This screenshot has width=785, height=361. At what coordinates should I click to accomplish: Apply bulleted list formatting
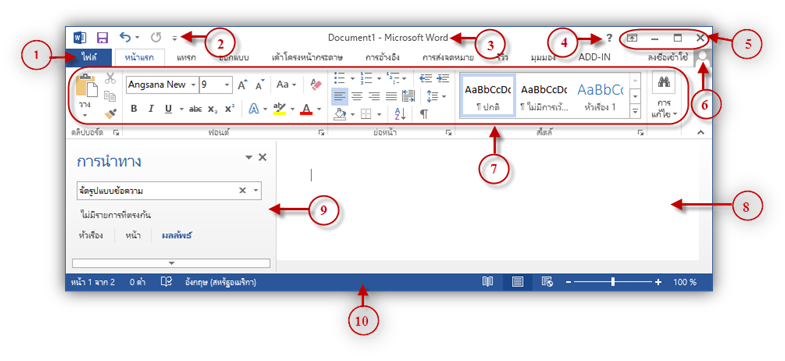pyautogui.click(x=340, y=79)
